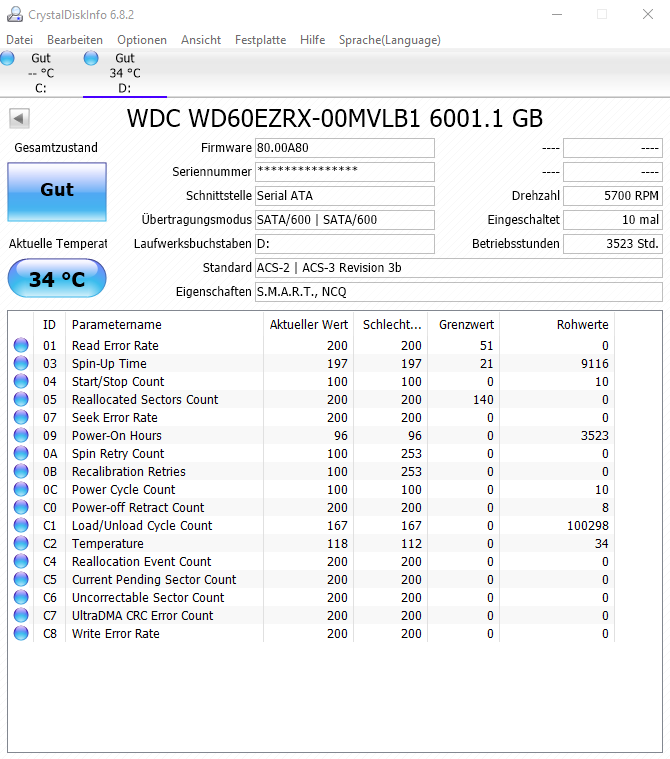Click status orb for Power Cycle Count

pyautogui.click(x=21, y=489)
